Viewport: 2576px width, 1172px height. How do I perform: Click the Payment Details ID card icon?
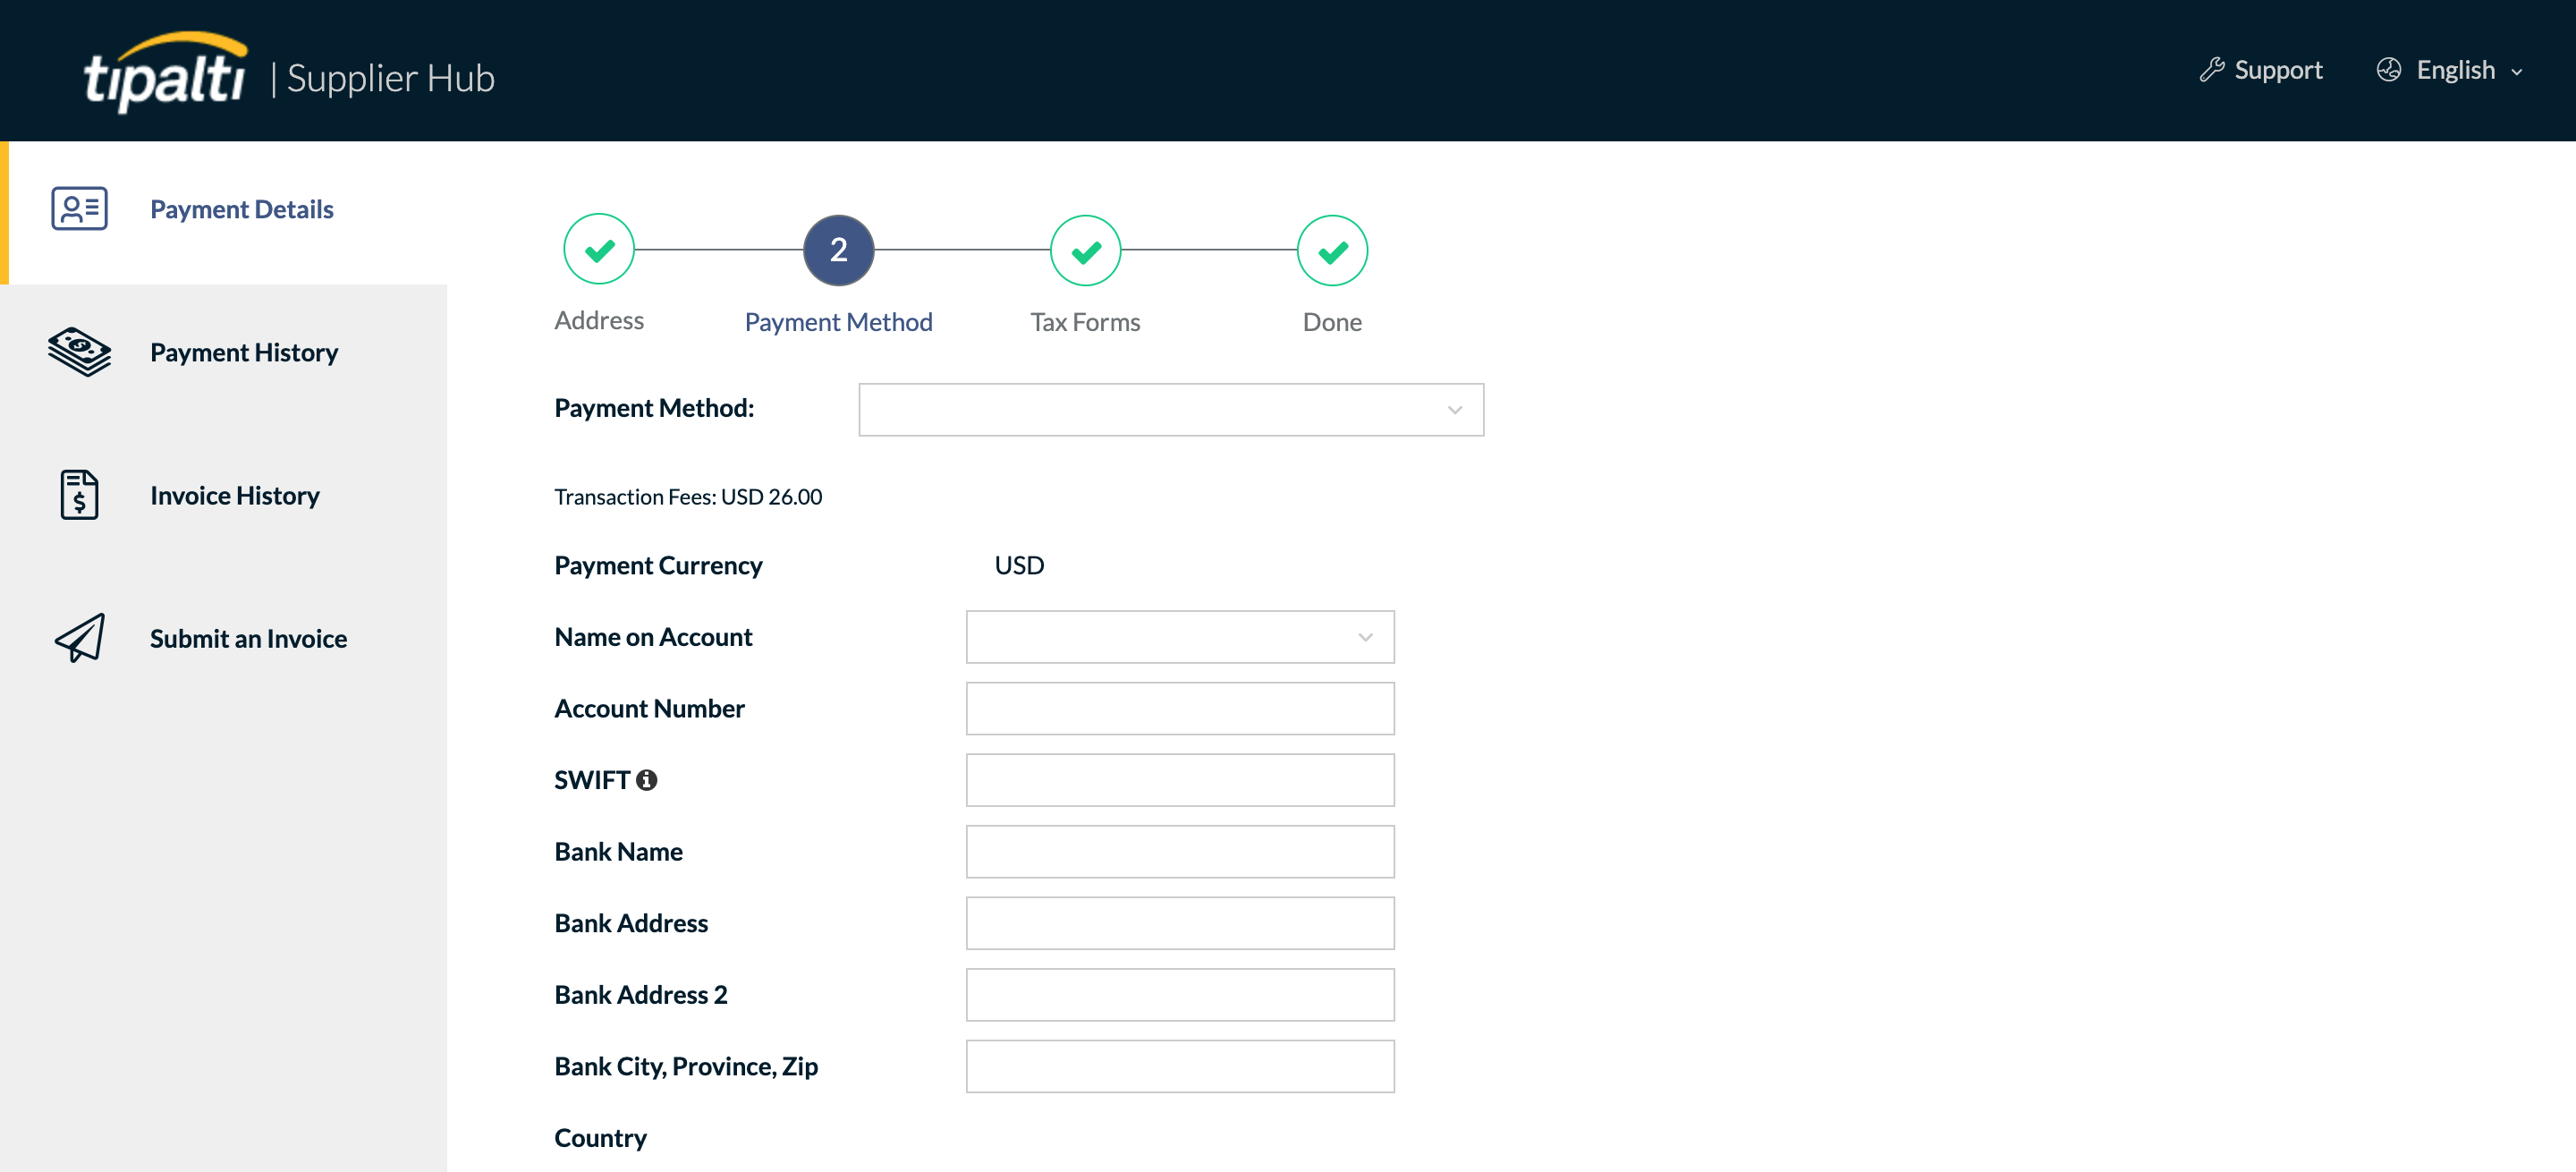[79, 208]
